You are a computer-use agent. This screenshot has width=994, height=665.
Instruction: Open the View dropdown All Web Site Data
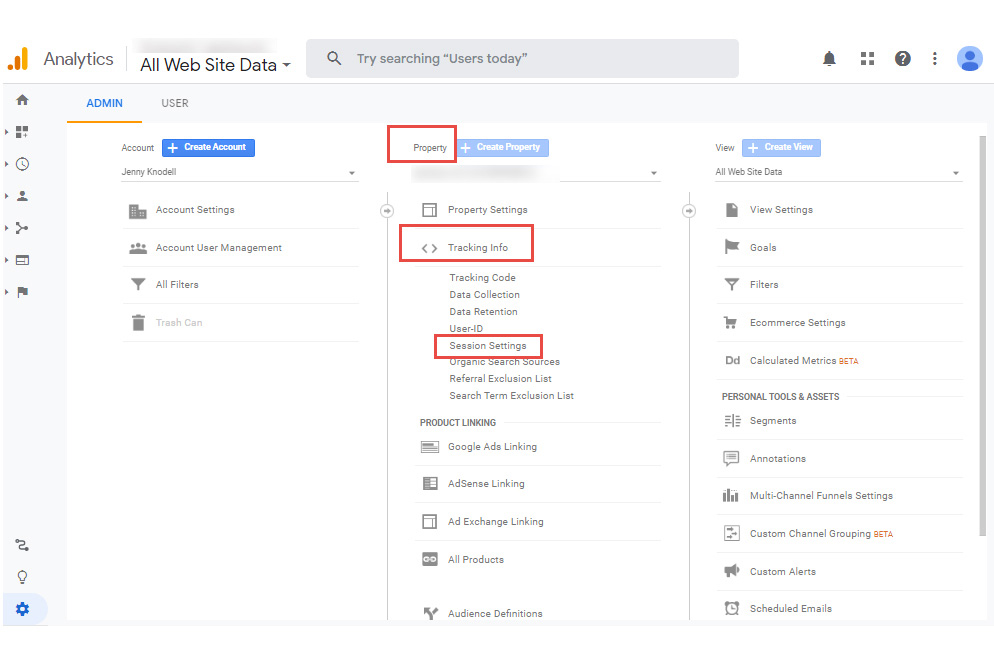pos(838,172)
